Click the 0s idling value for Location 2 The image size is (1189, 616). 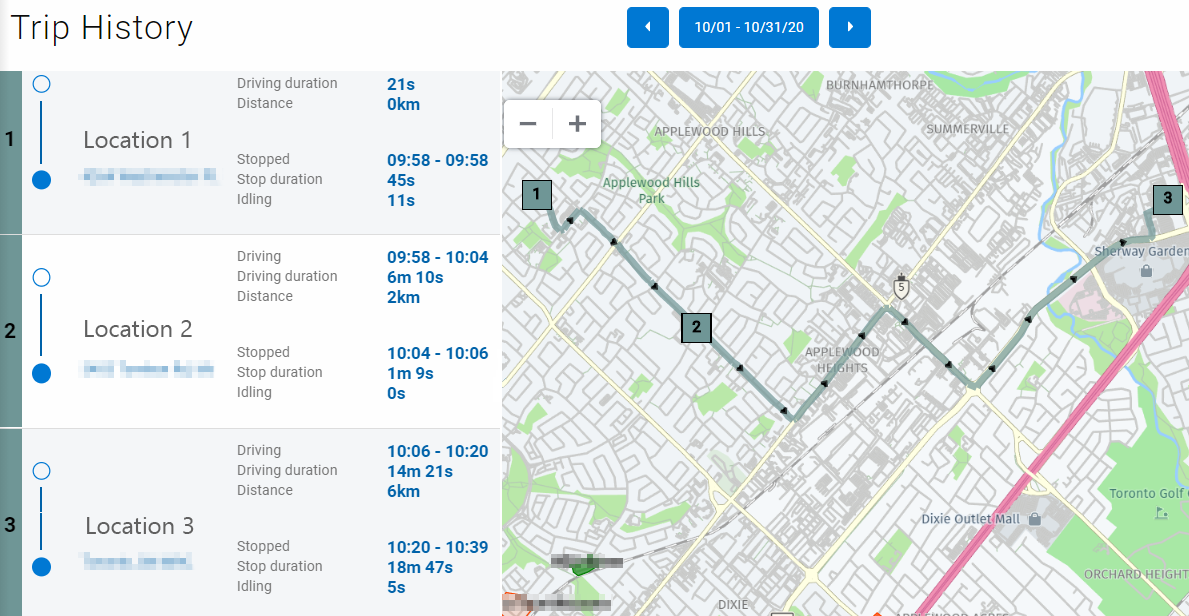click(x=397, y=393)
